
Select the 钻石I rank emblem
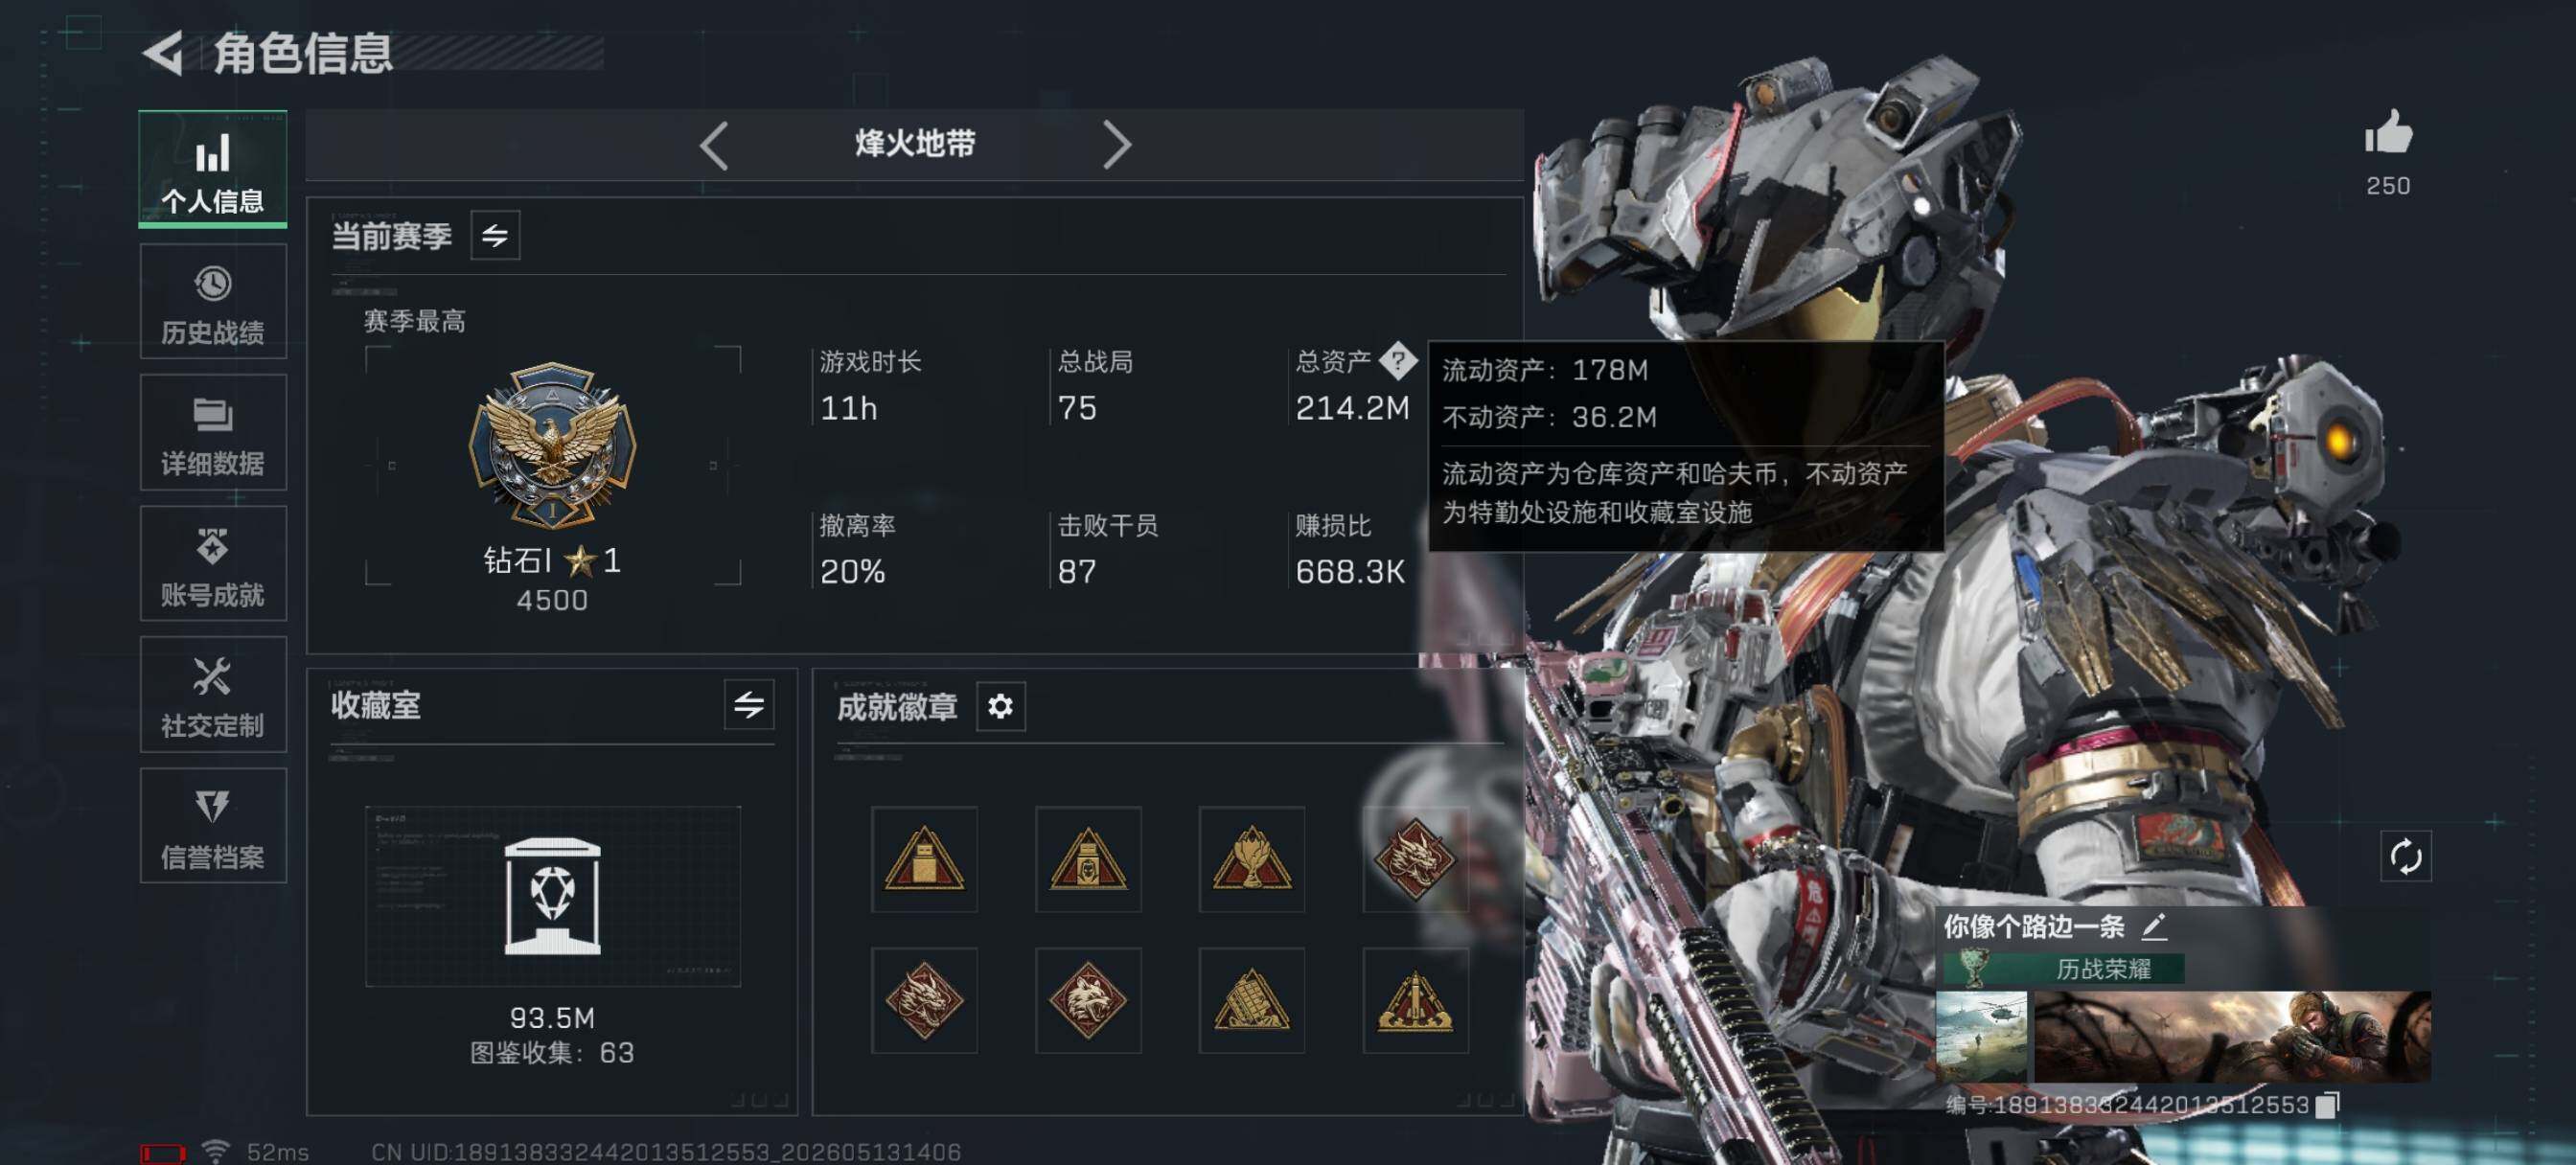coord(552,446)
